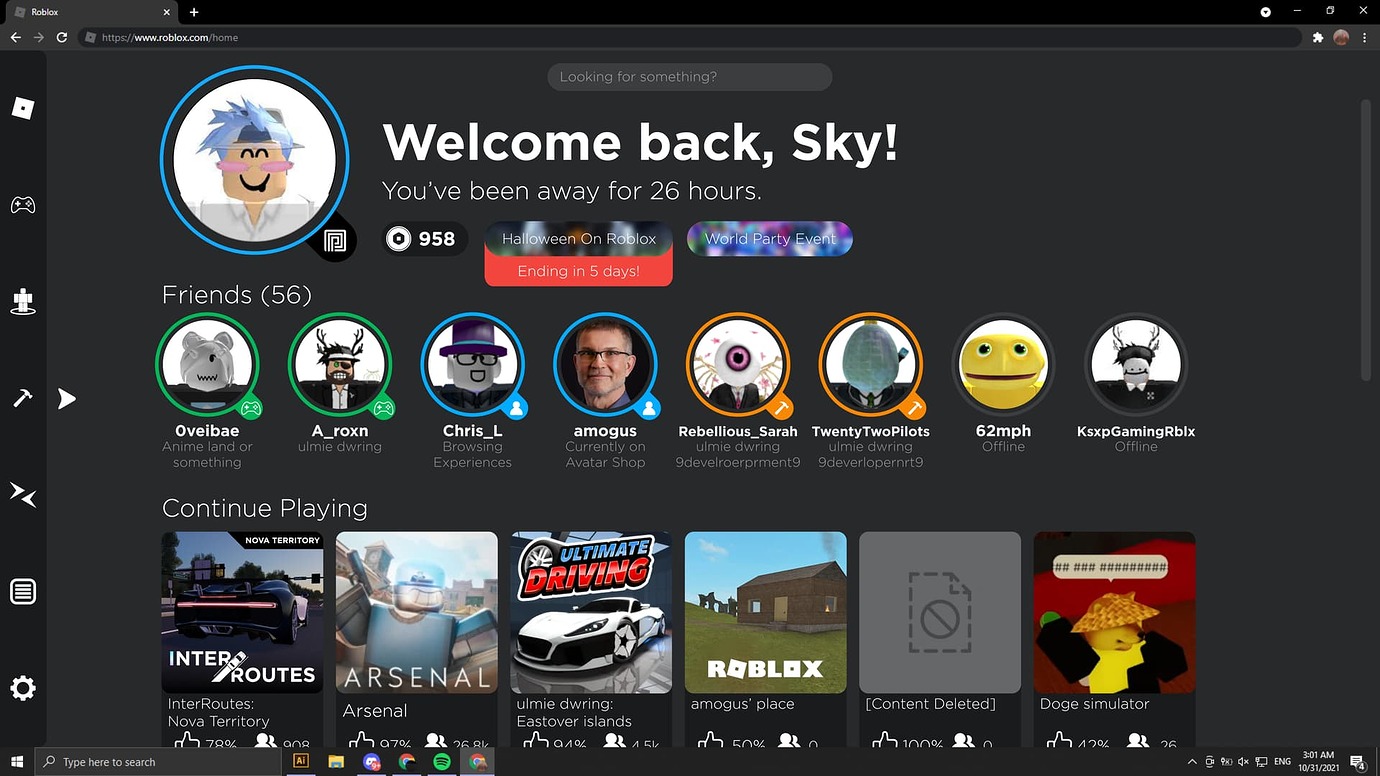The height and width of the screenshot is (776, 1380).
Task: Show hidden tray icons with the chevron
Action: coord(1191,762)
